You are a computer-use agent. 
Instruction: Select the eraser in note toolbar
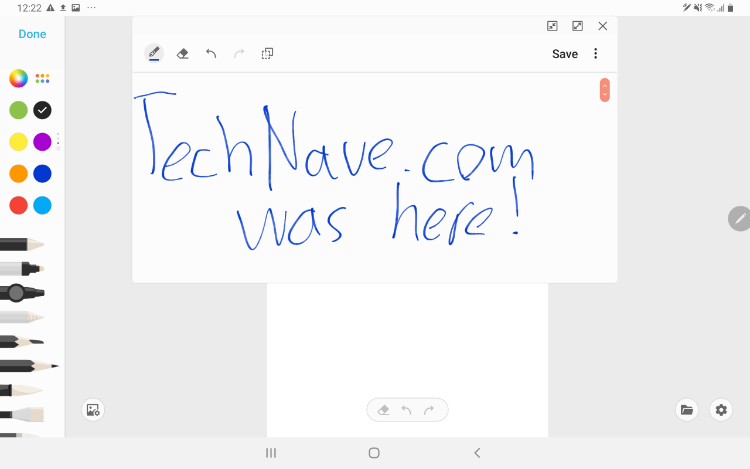coord(182,53)
